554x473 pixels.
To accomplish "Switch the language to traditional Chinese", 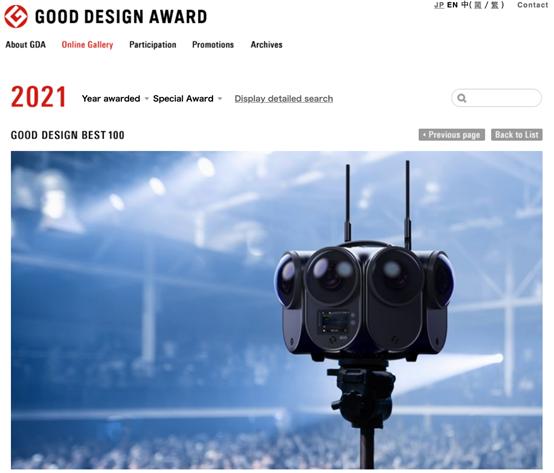I will [495, 5].
